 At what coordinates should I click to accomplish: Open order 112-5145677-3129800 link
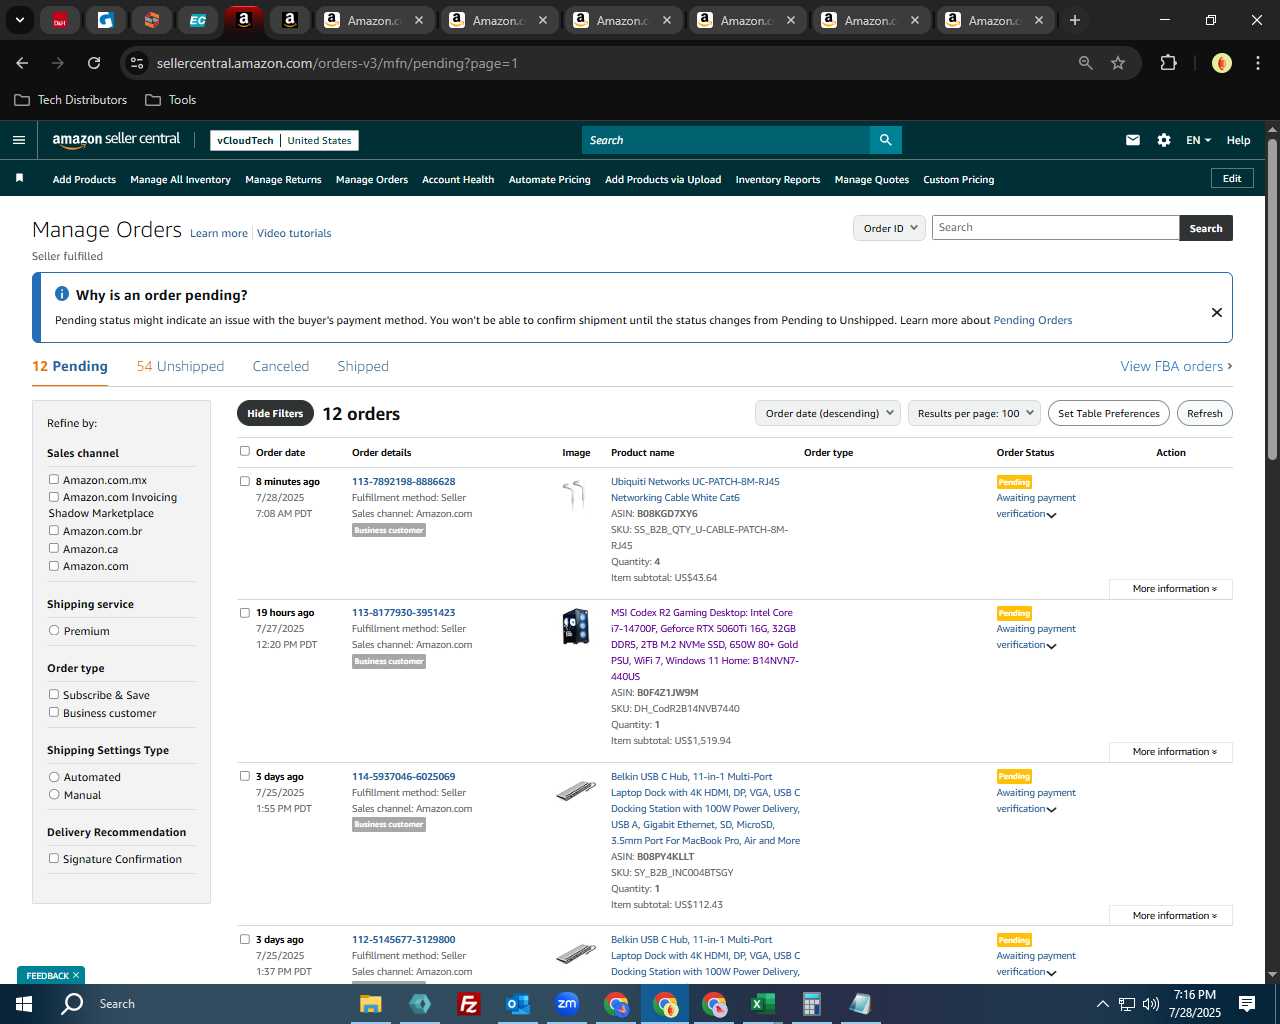click(x=404, y=940)
